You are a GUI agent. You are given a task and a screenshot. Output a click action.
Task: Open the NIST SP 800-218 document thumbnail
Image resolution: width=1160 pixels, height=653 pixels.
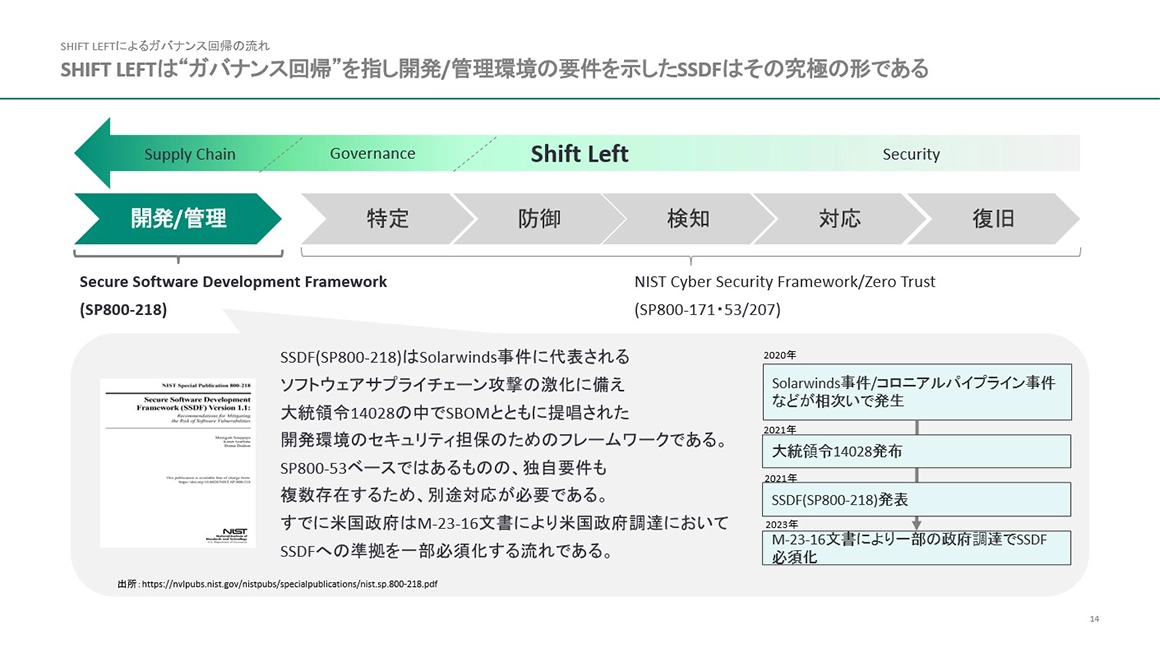178,463
